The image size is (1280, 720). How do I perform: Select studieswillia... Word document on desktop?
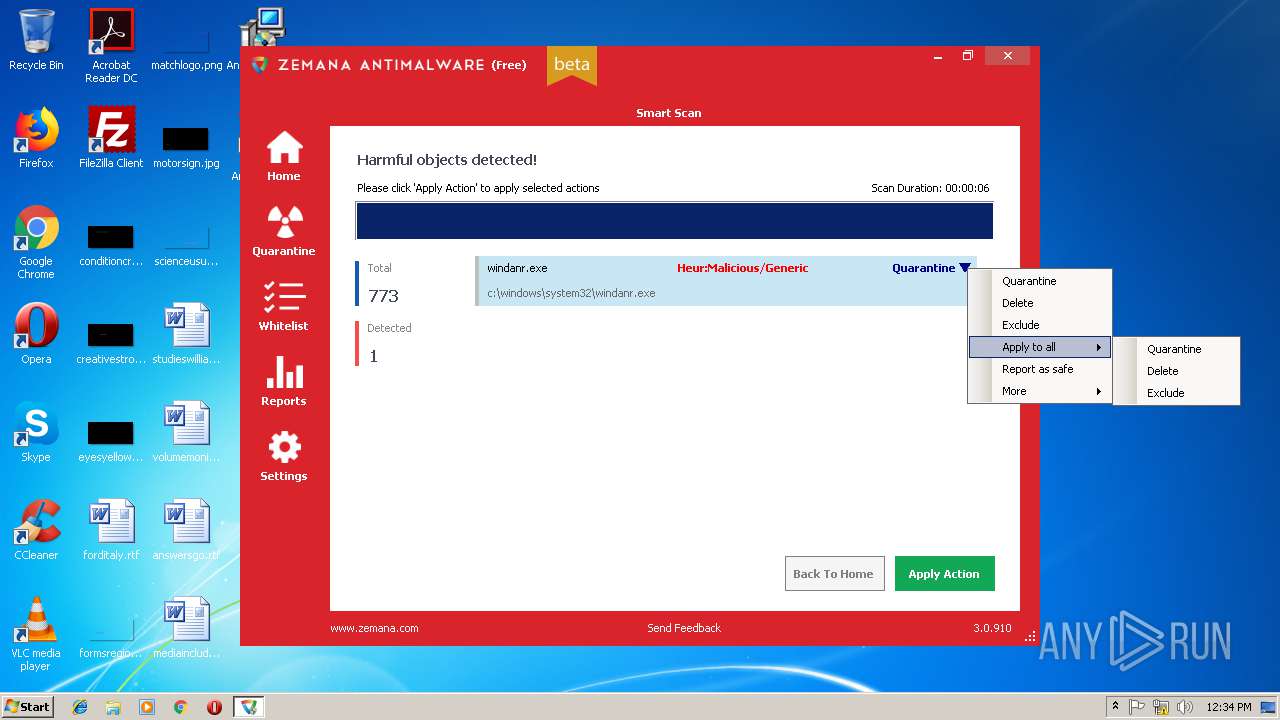(186, 334)
